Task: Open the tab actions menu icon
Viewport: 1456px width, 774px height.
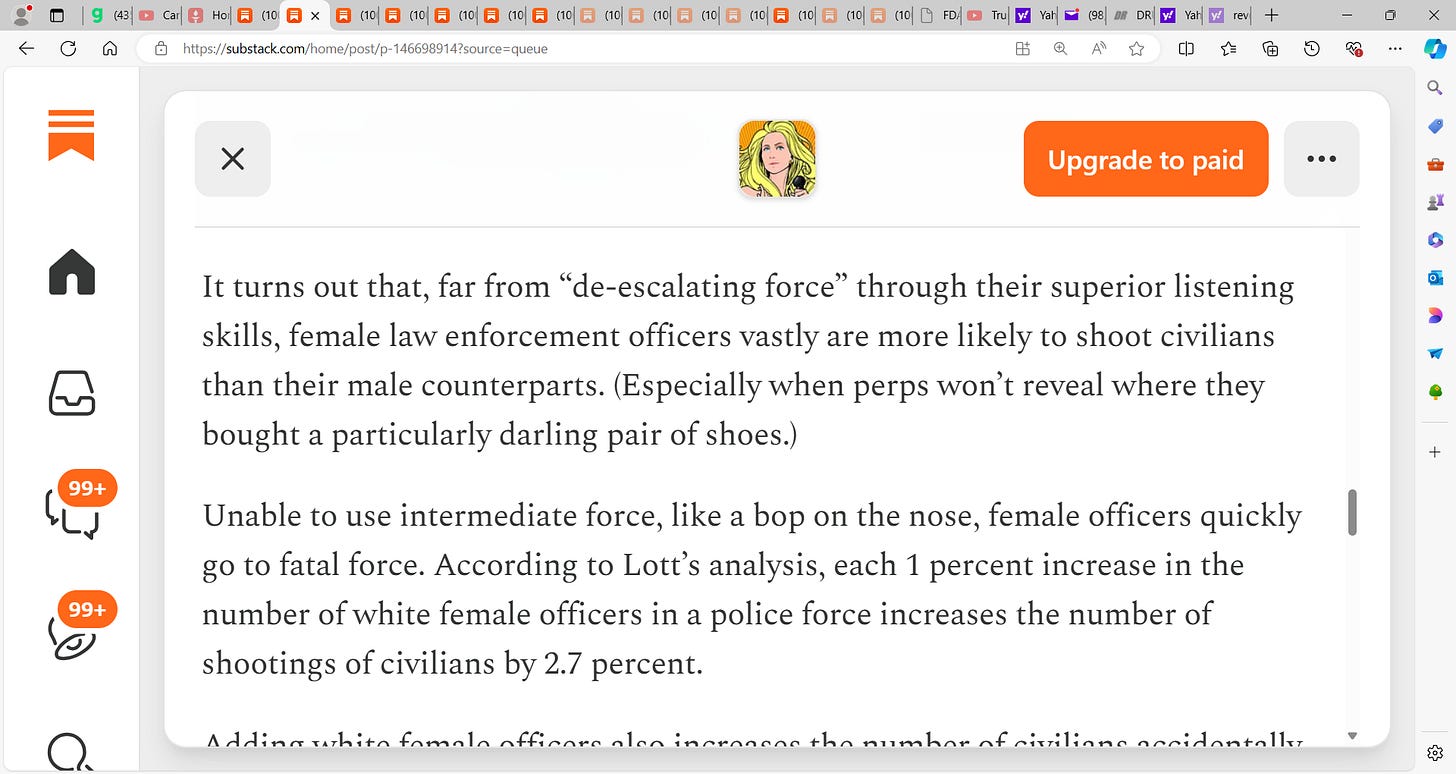Action: (56, 15)
